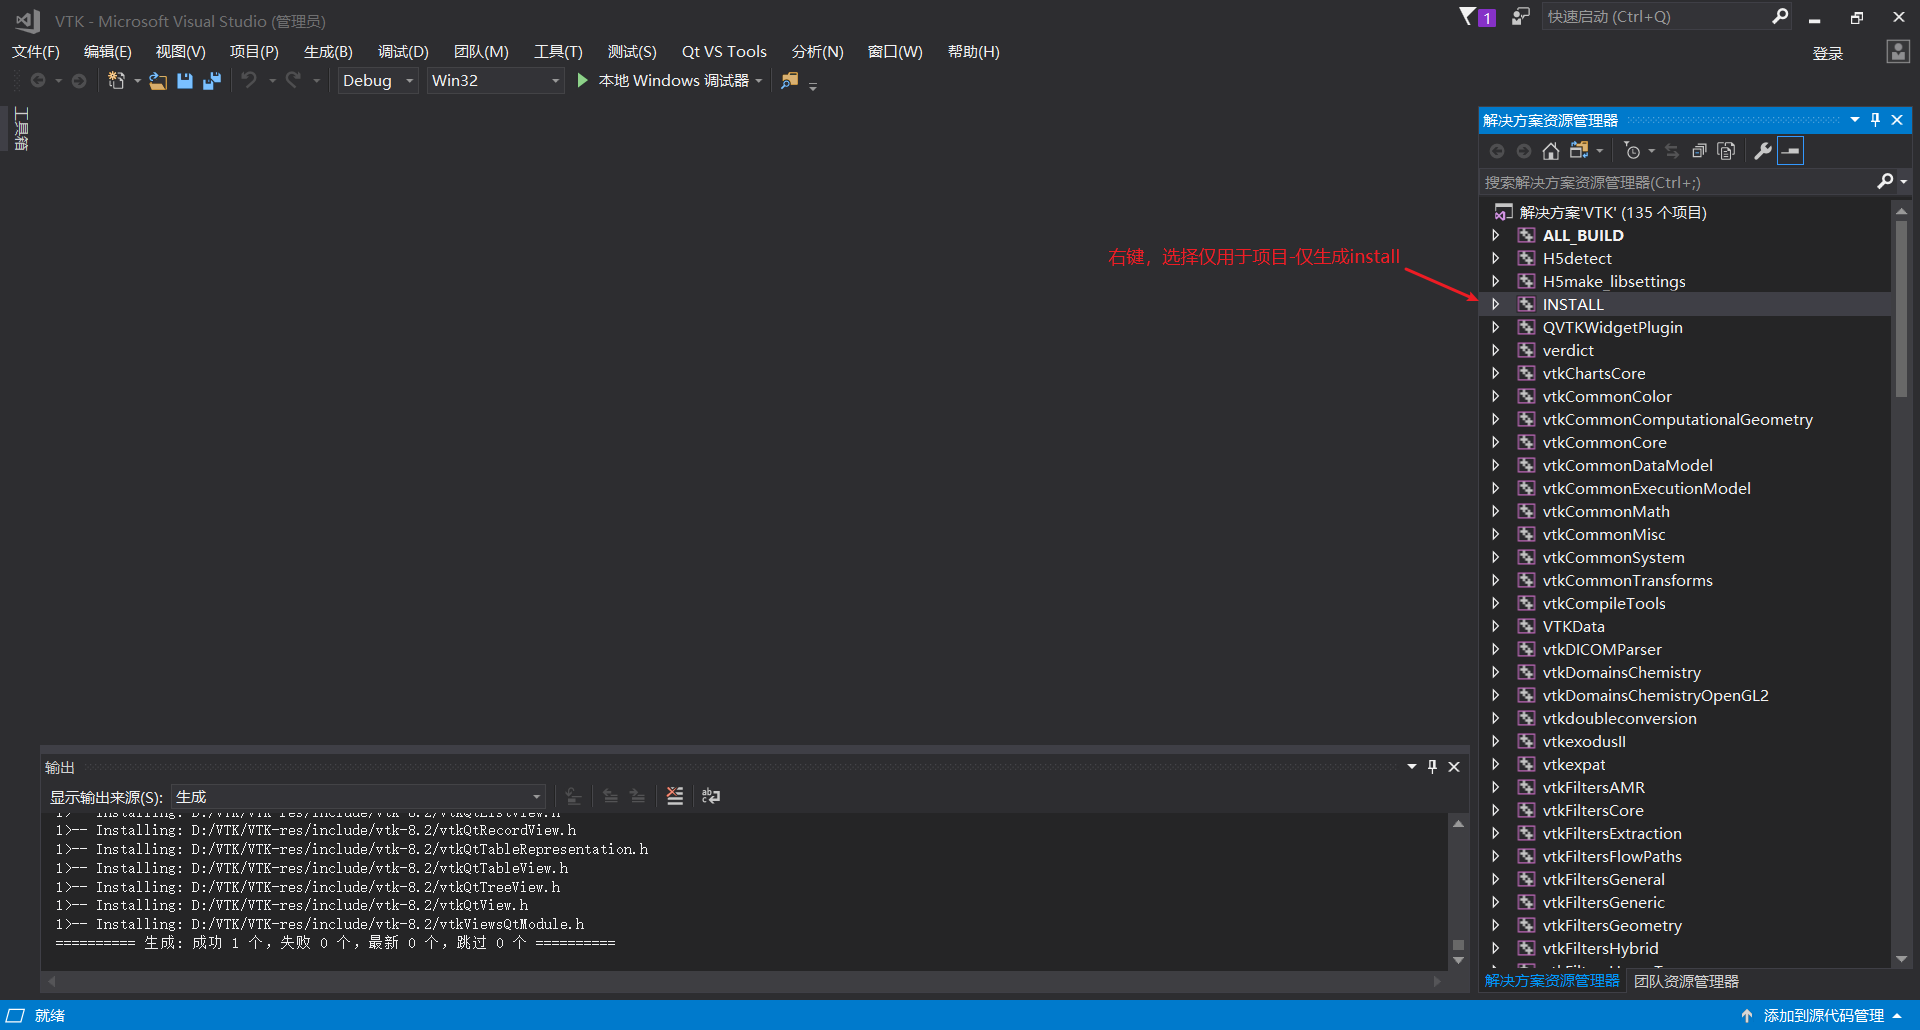The width and height of the screenshot is (1920, 1030).
Task: Sync Solution Explorer with active document
Action: click(1672, 150)
